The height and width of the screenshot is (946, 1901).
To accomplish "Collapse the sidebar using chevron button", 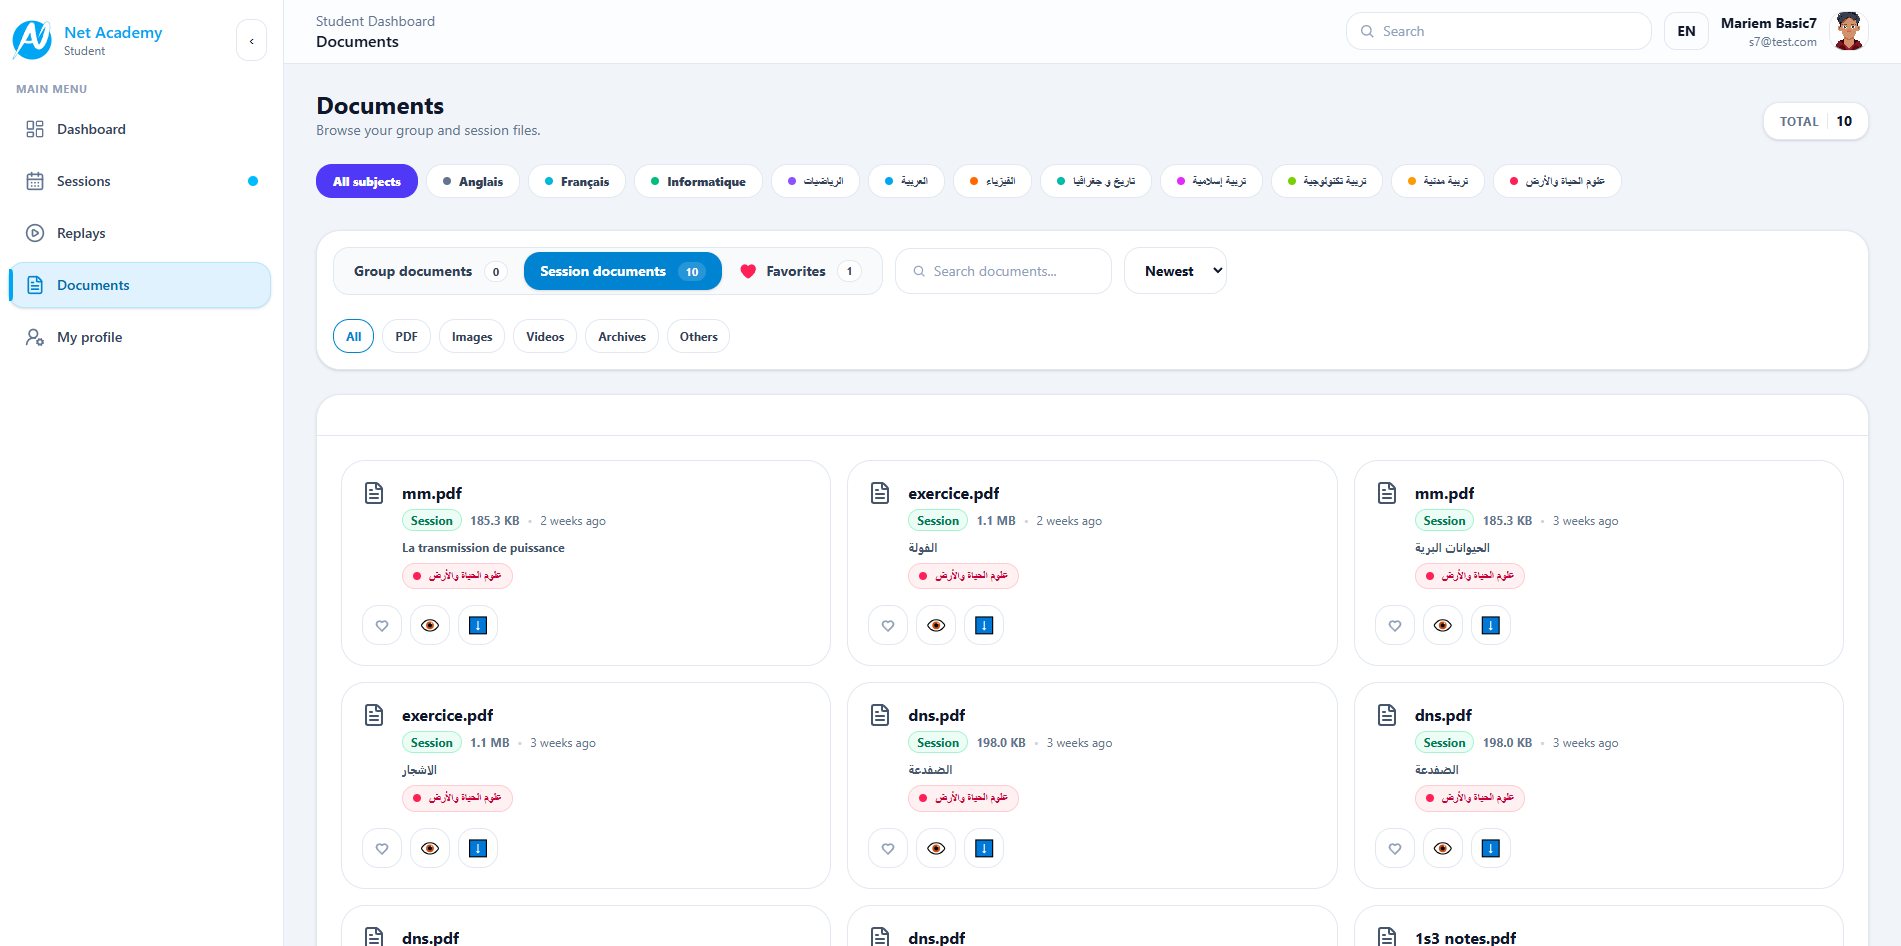I will [x=251, y=41].
